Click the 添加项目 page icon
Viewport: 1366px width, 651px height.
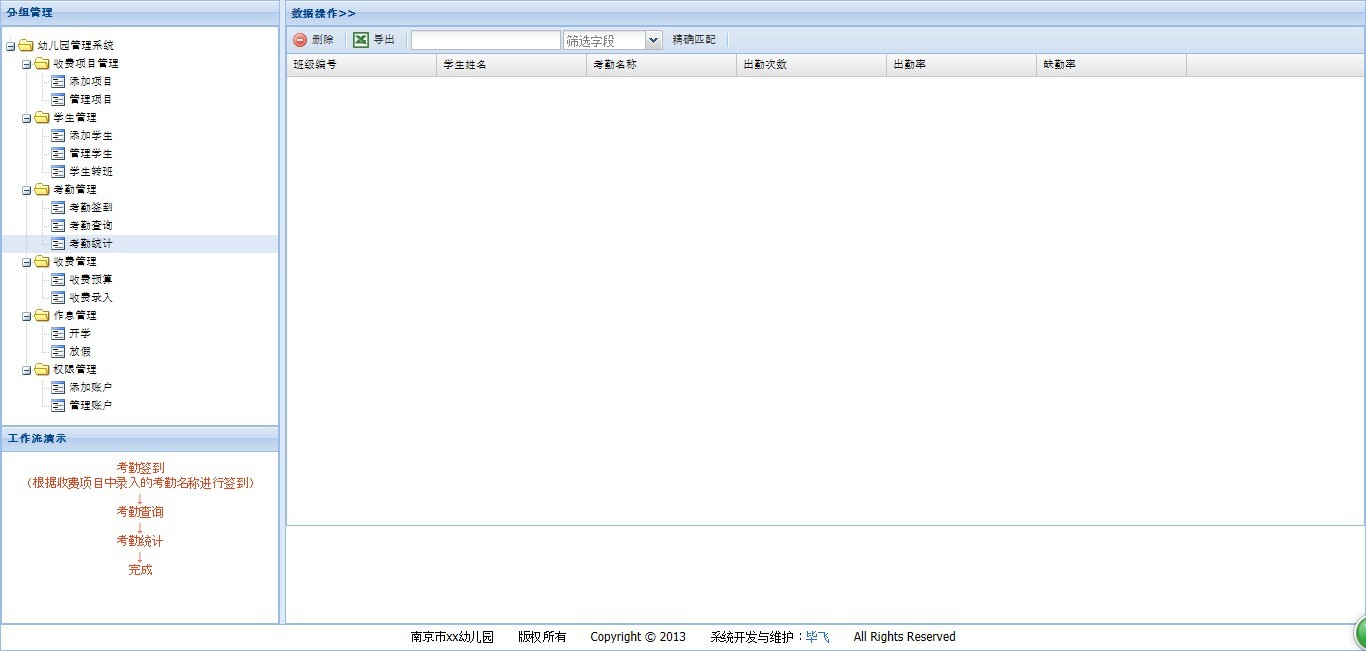[x=58, y=81]
